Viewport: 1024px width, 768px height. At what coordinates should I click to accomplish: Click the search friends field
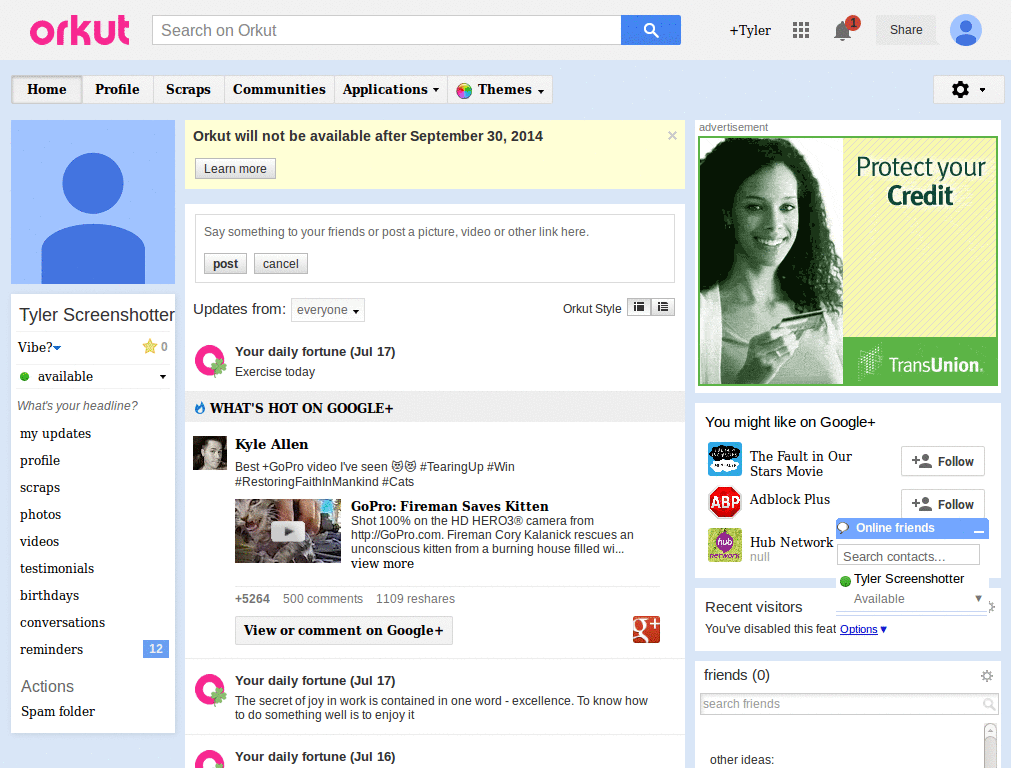[848, 704]
